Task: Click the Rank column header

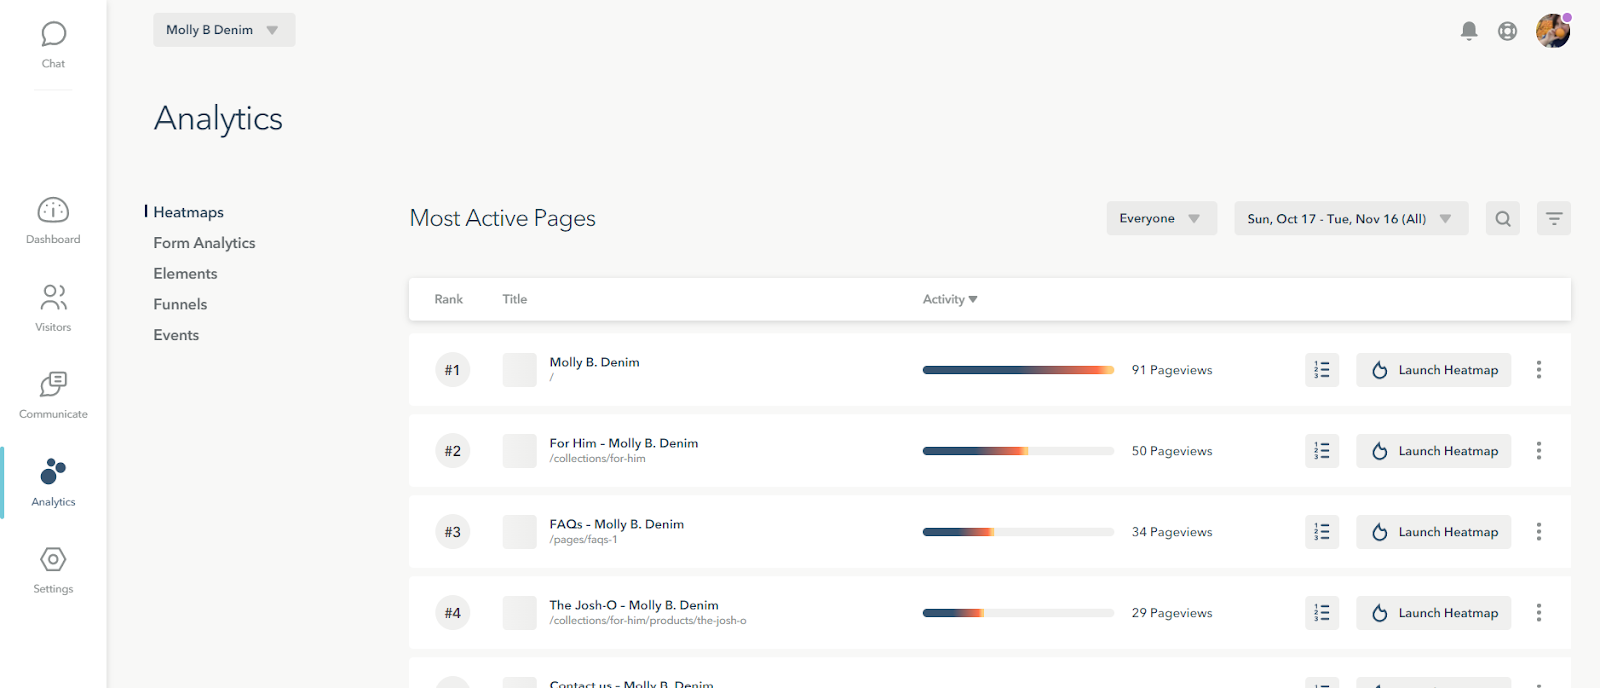Action: pos(448,300)
